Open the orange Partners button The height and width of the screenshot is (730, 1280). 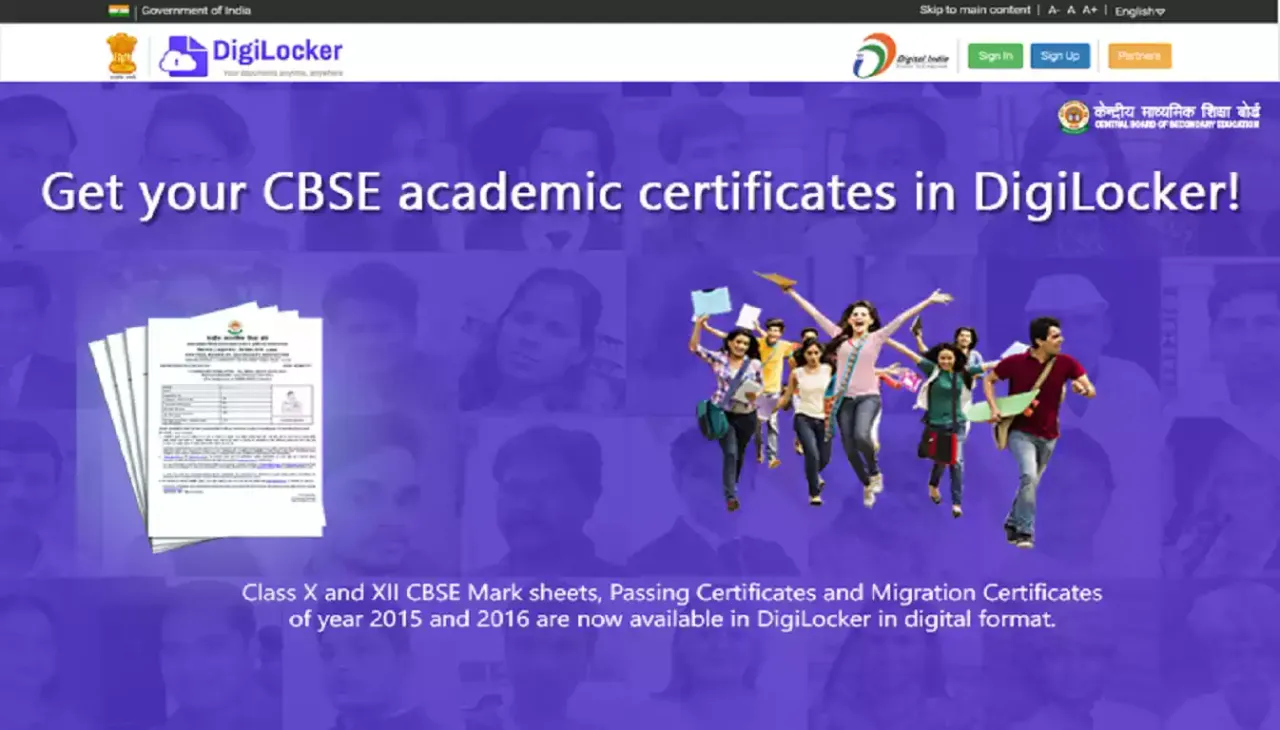(x=1139, y=56)
